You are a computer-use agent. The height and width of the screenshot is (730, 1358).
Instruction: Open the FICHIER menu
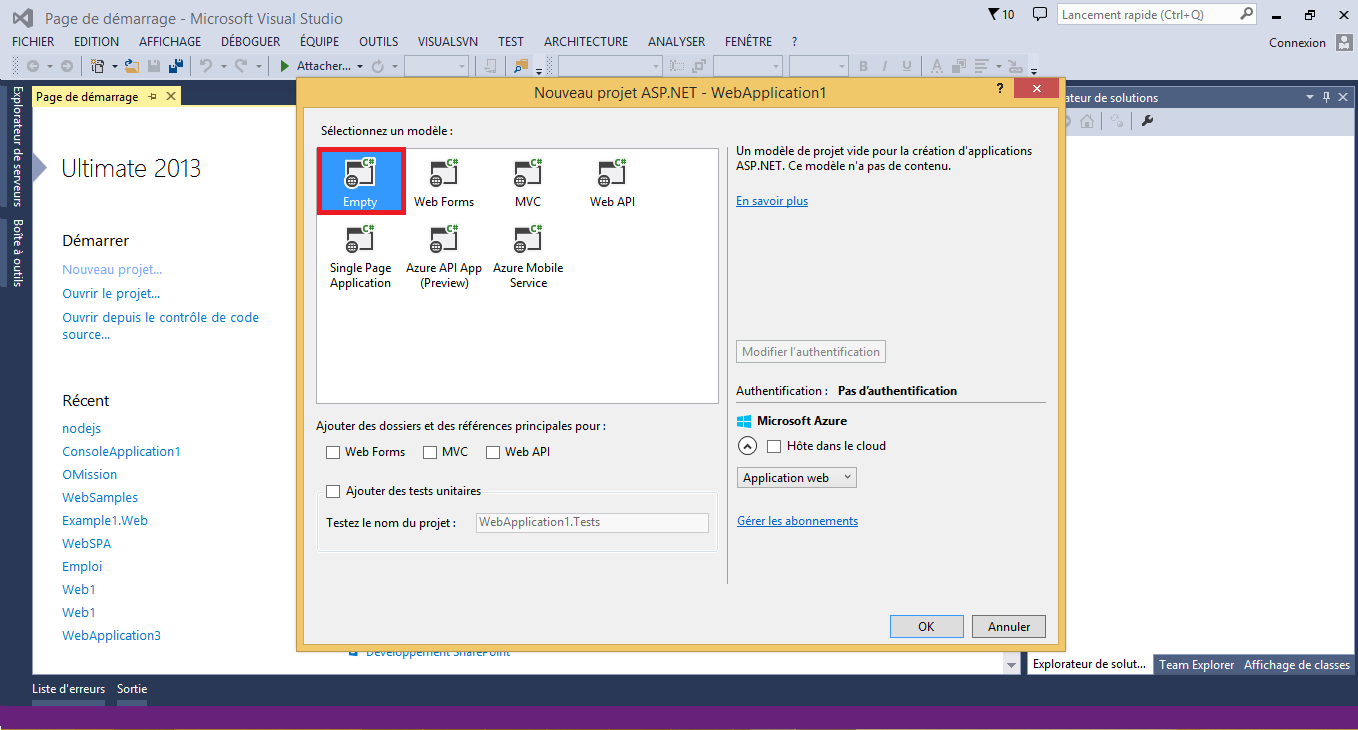(x=33, y=42)
